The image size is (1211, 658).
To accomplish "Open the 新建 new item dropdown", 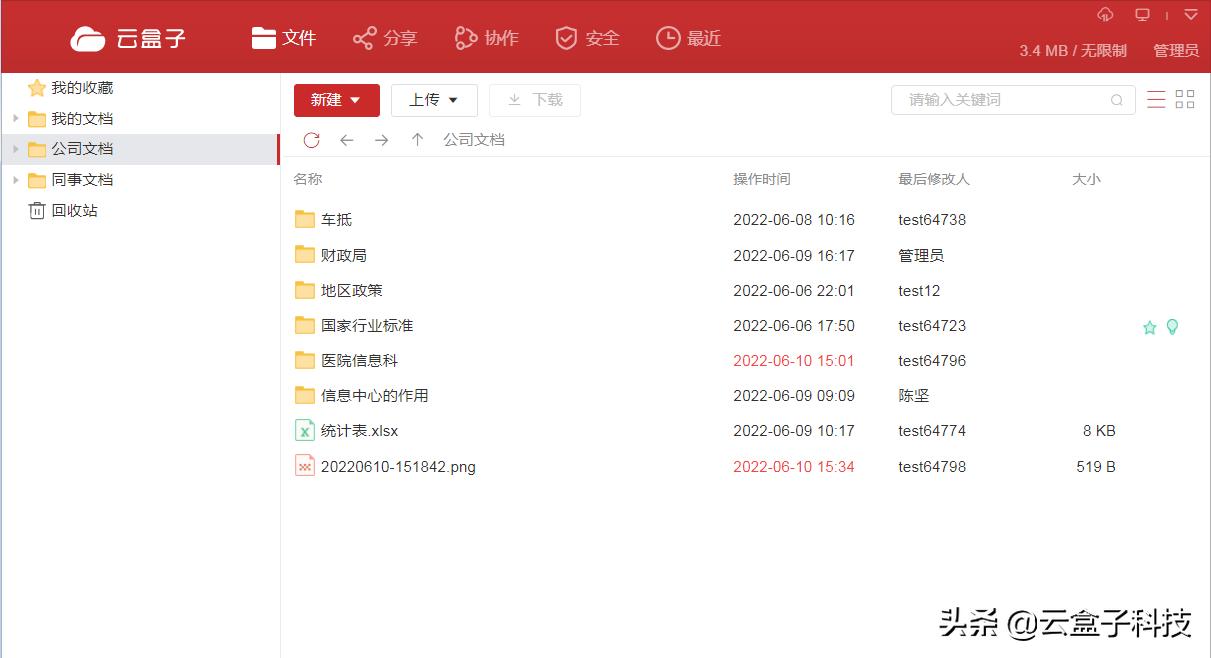I will coord(336,100).
